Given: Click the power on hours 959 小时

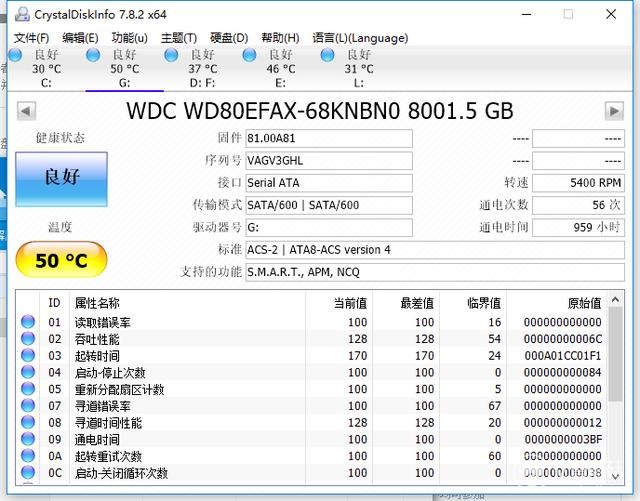Looking at the screenshot, I should [578, 227].
